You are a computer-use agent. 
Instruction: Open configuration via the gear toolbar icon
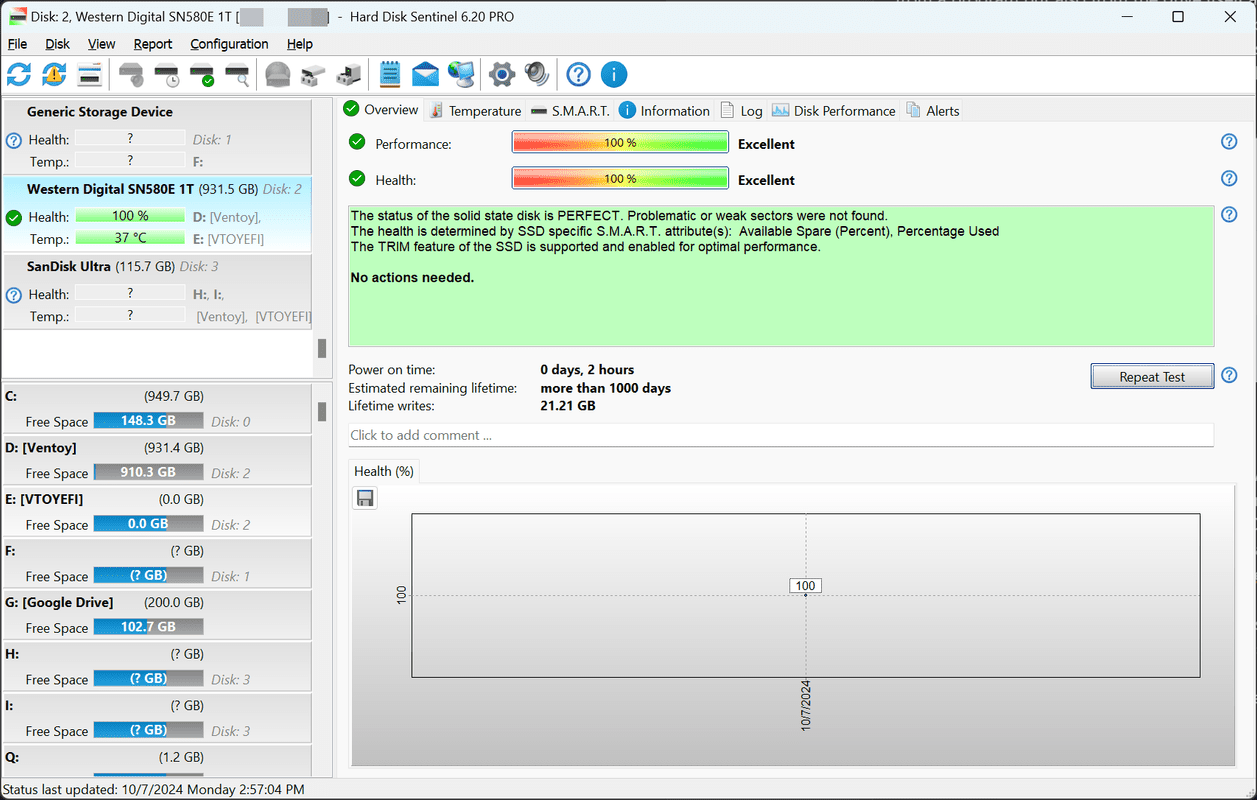point(502,74)
